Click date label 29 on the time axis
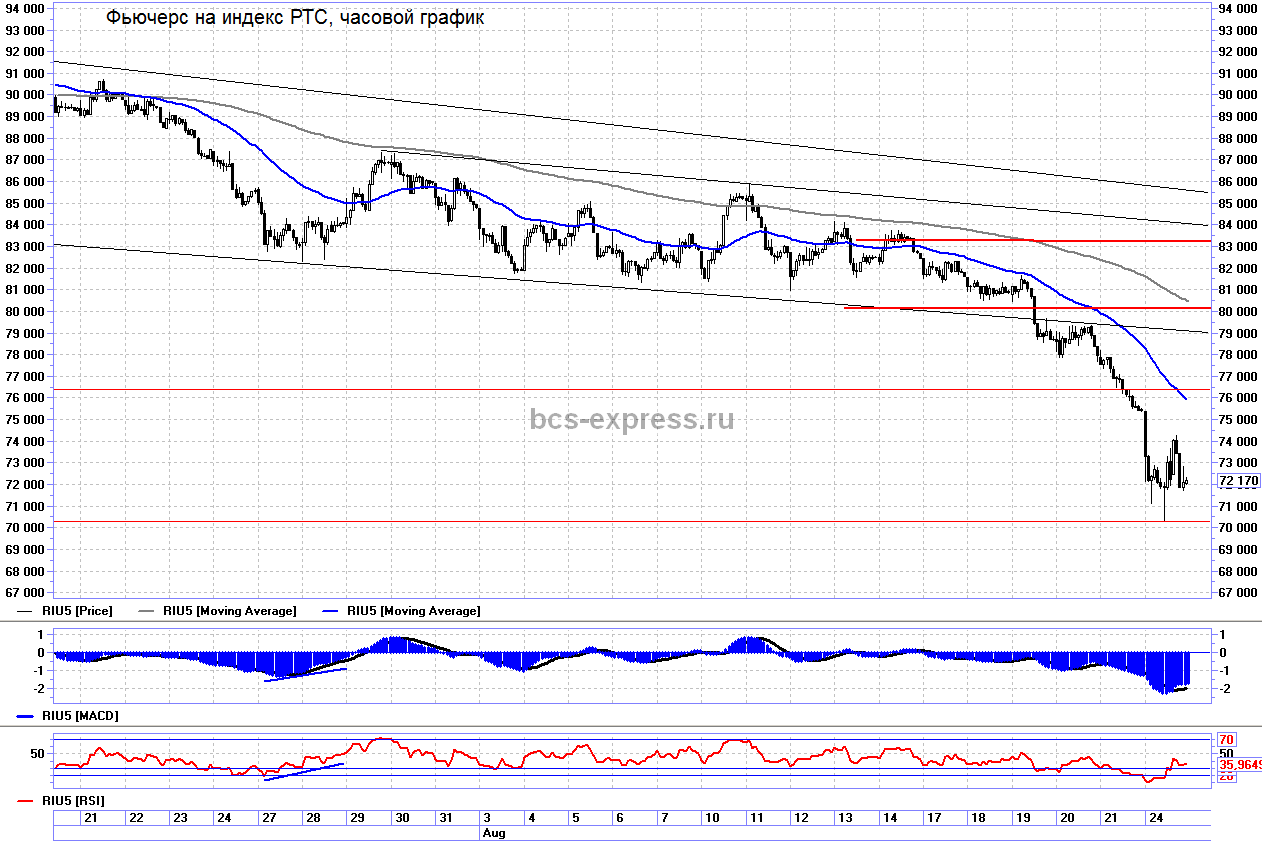 tap(356, 817)
